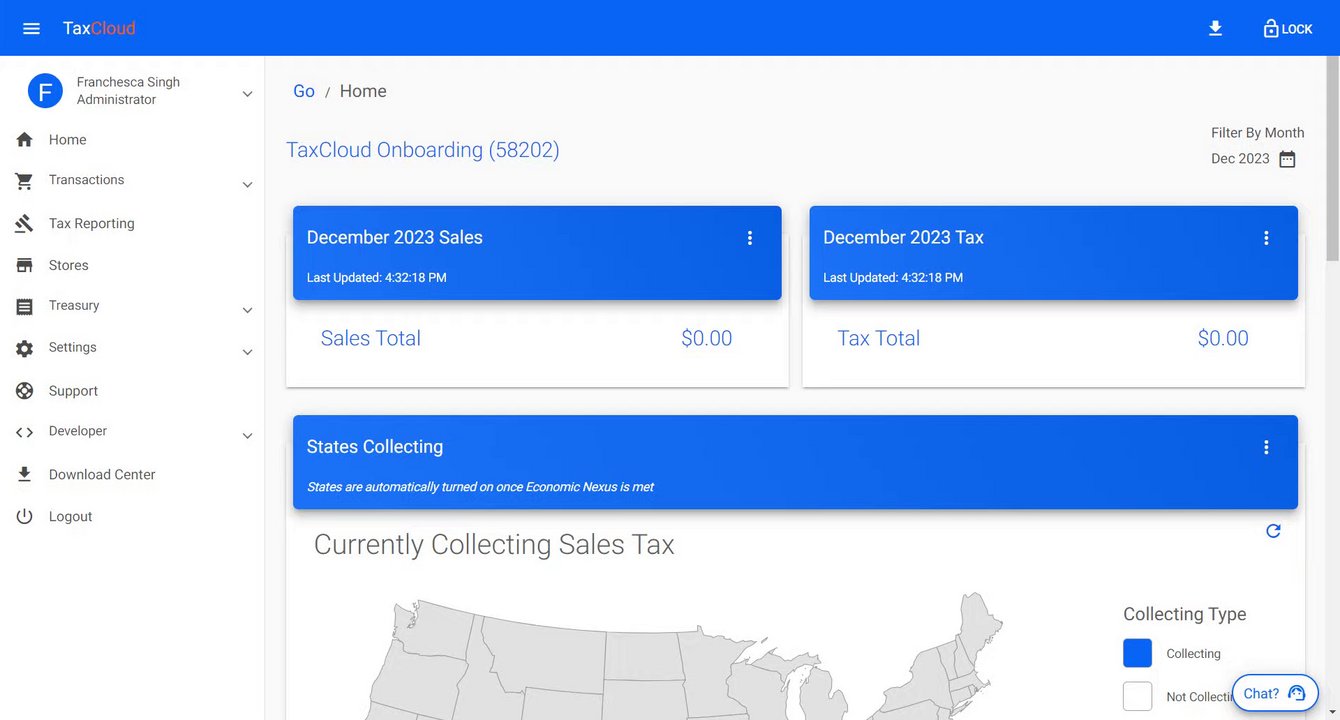The image size is (1340, 720).
Task: Refresh the Currently Collecting Sales Tax map
Action: click(x=1273, y=531)
